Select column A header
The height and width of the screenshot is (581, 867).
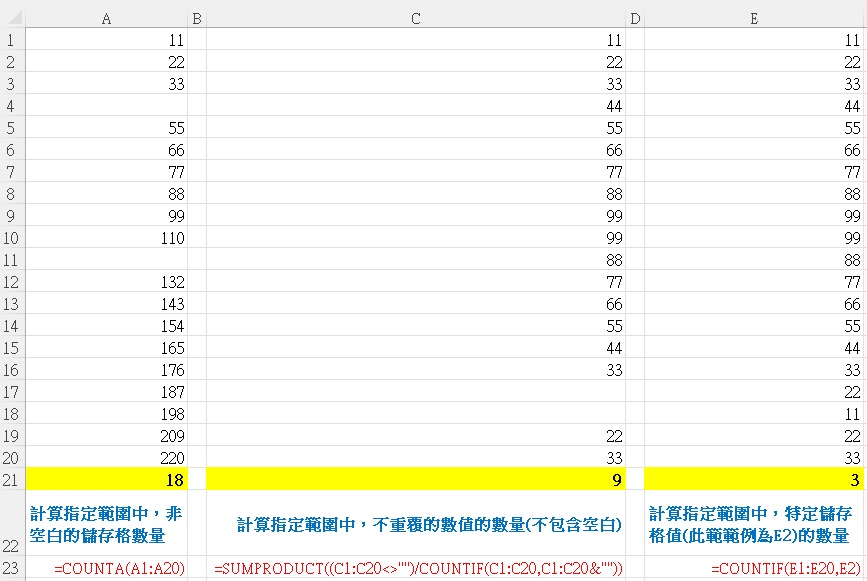coord(106,18)
